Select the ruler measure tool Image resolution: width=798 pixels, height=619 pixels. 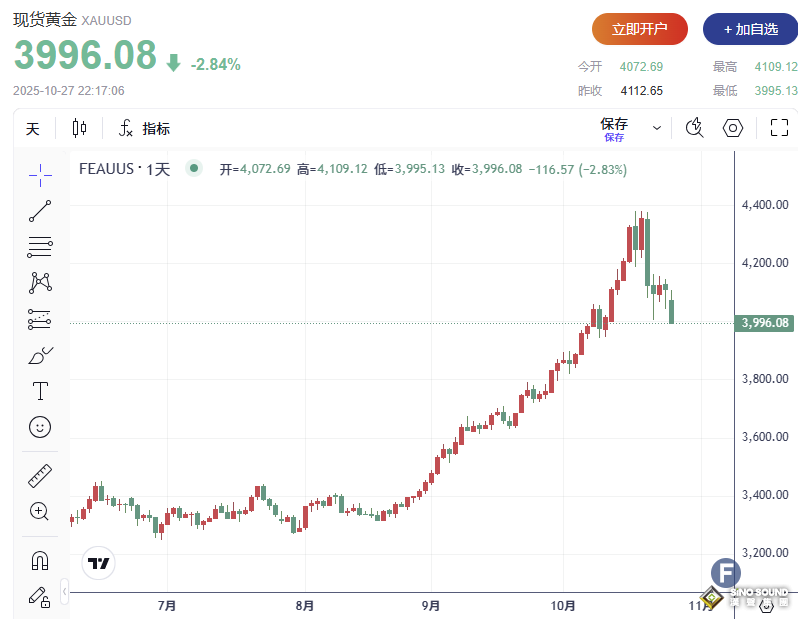pos(40,475)
